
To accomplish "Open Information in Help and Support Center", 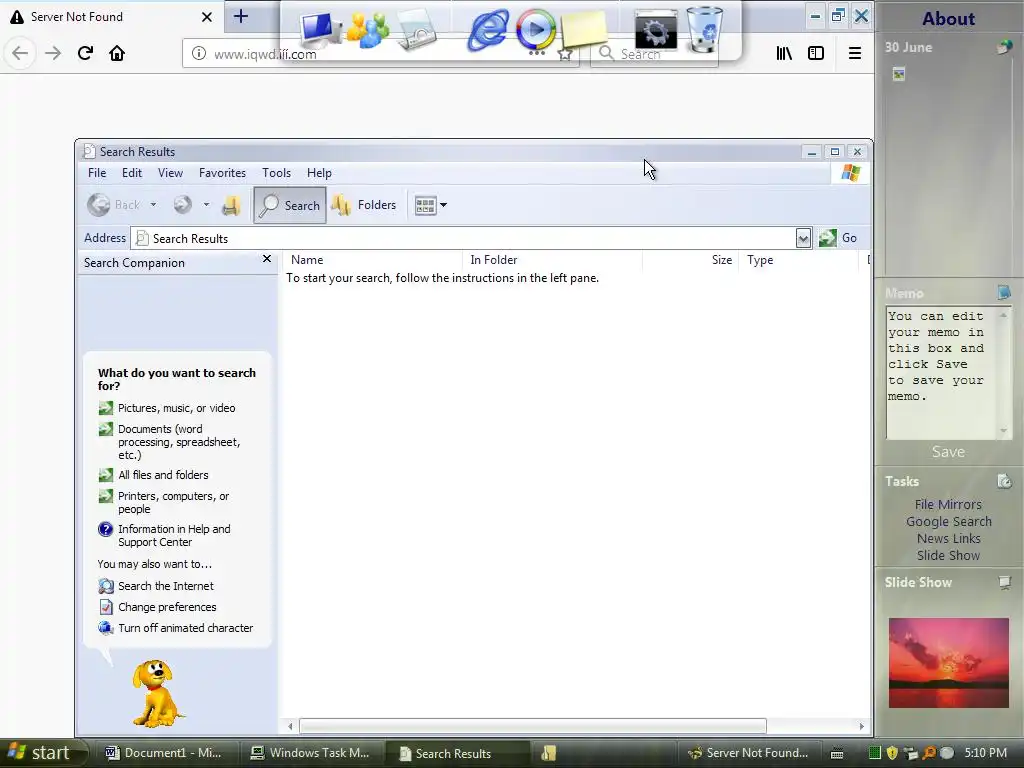I will 174,536.
